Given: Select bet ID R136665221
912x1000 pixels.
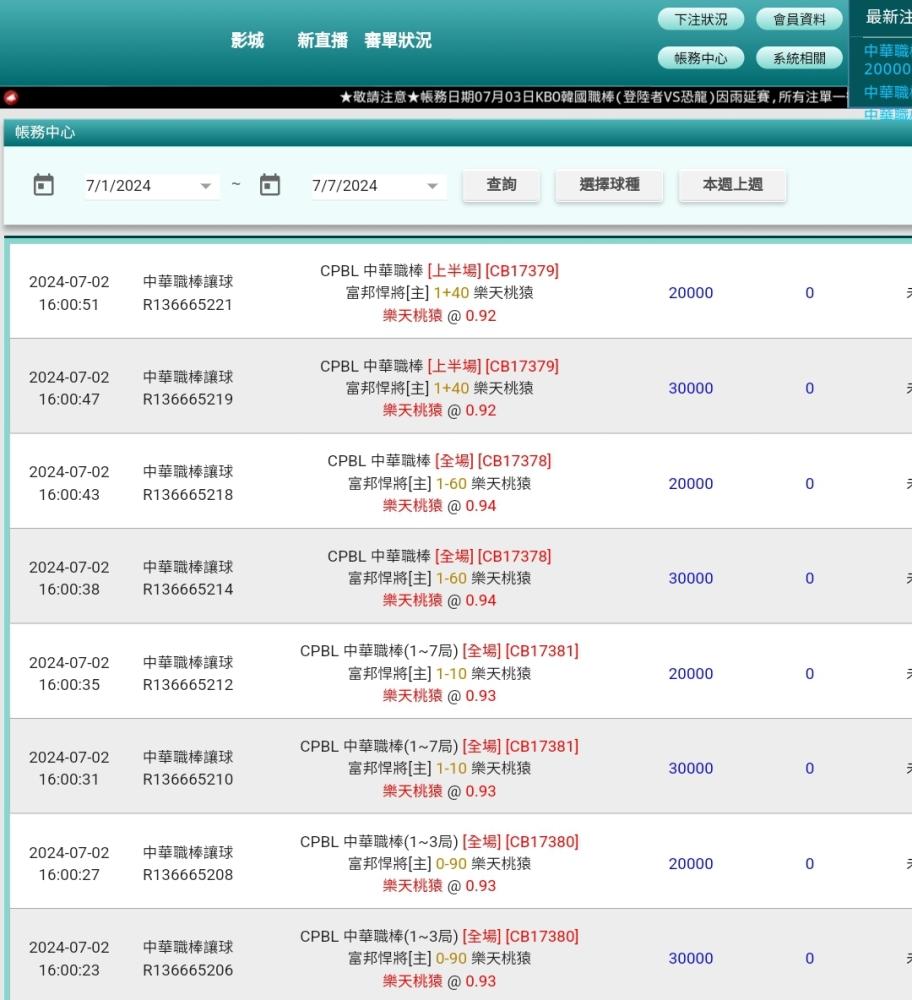Looking at the screenshot, I should pyautogui.click(x=188, y=305).
